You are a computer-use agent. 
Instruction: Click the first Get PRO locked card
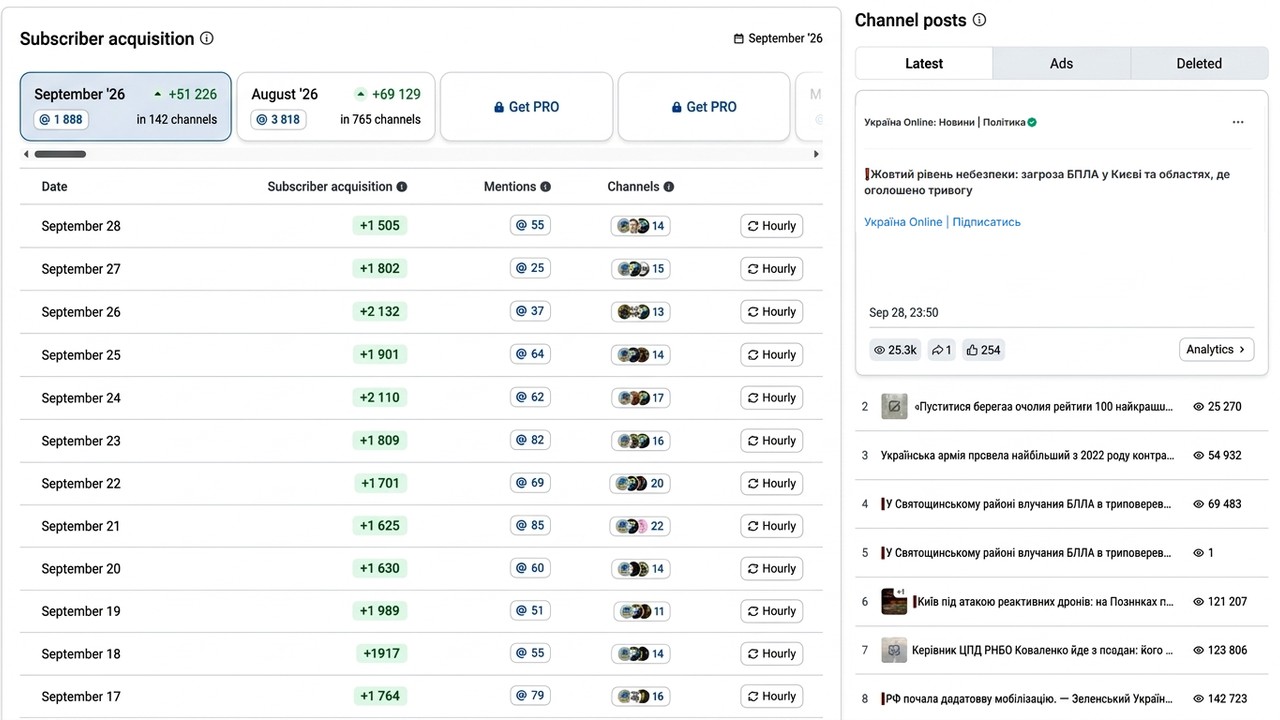pyautogui.click(x=527, y=106)
